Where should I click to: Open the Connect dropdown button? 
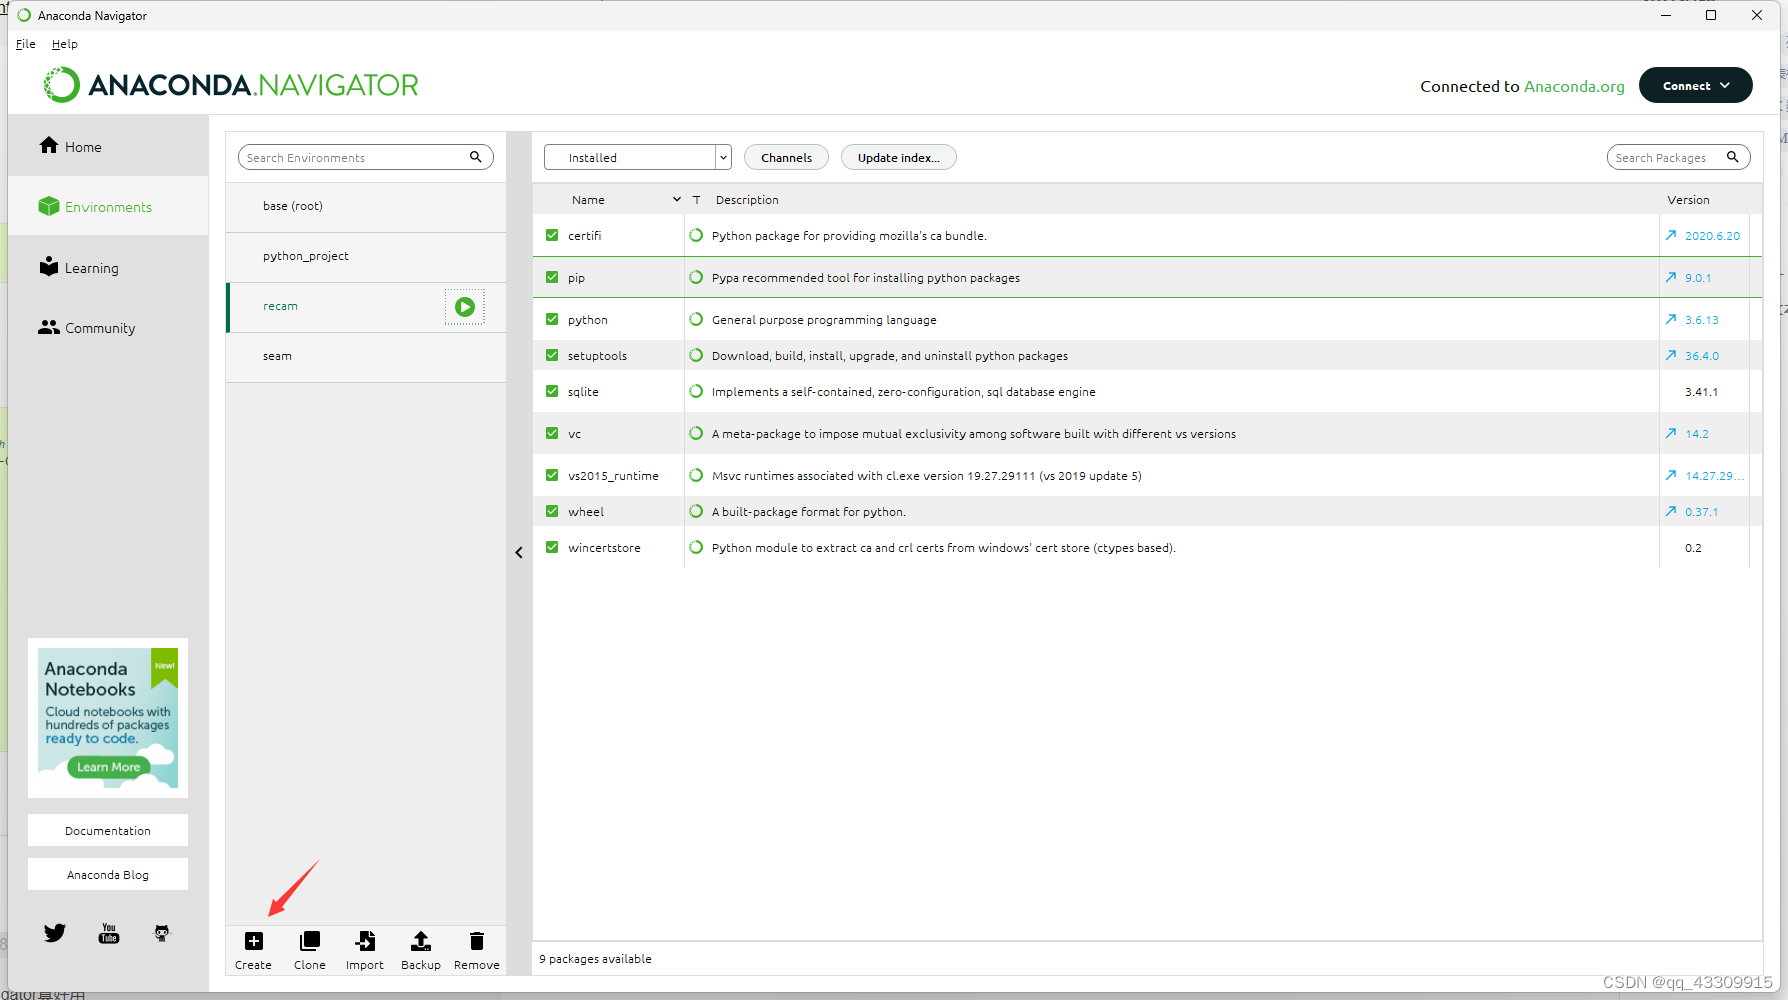point(1695,85)
